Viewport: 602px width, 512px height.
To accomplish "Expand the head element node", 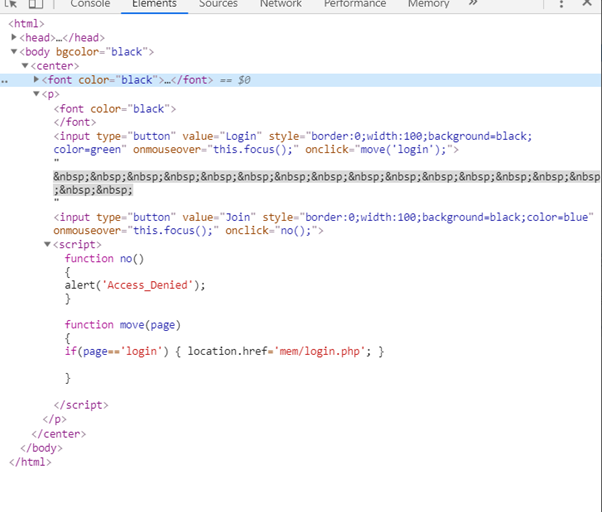I will [x=13, y=37].
